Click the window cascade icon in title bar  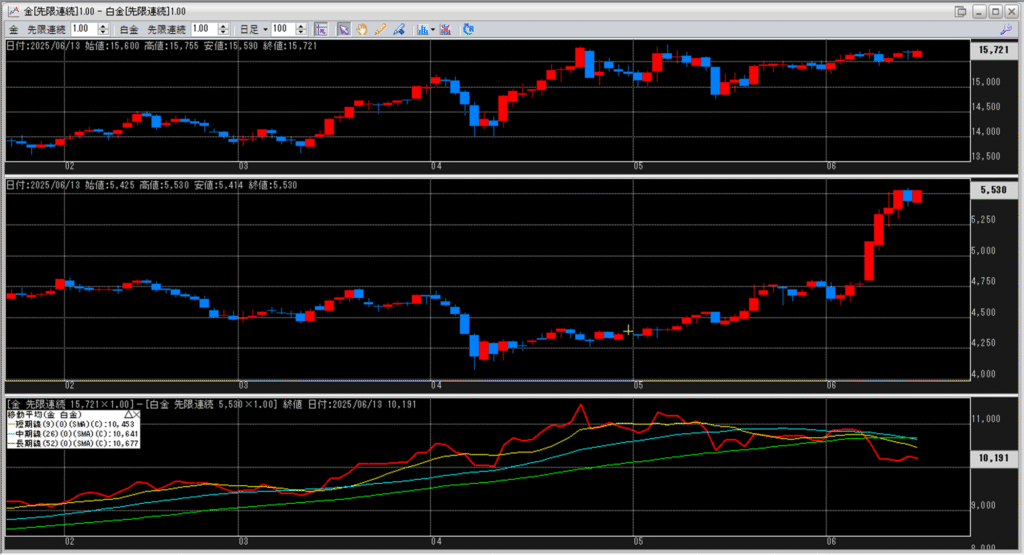tap(961, 11)
